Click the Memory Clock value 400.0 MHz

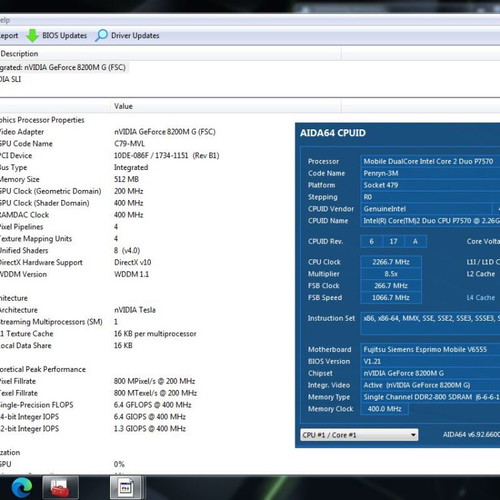pos(384,409)
